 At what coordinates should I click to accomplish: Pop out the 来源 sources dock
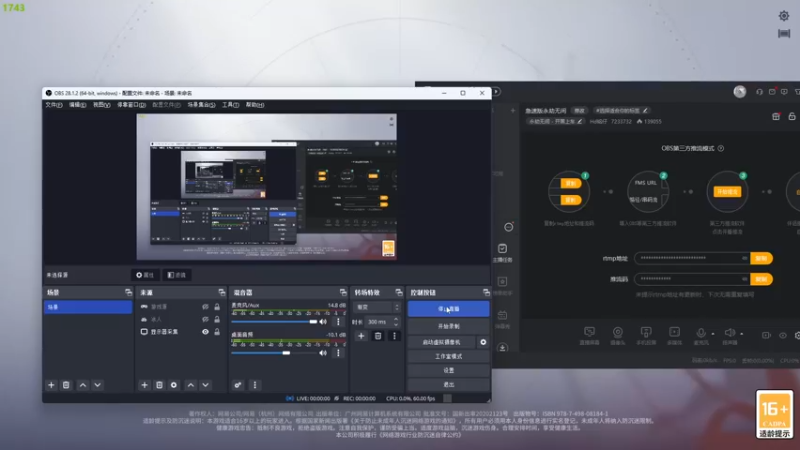click(221, 292)
